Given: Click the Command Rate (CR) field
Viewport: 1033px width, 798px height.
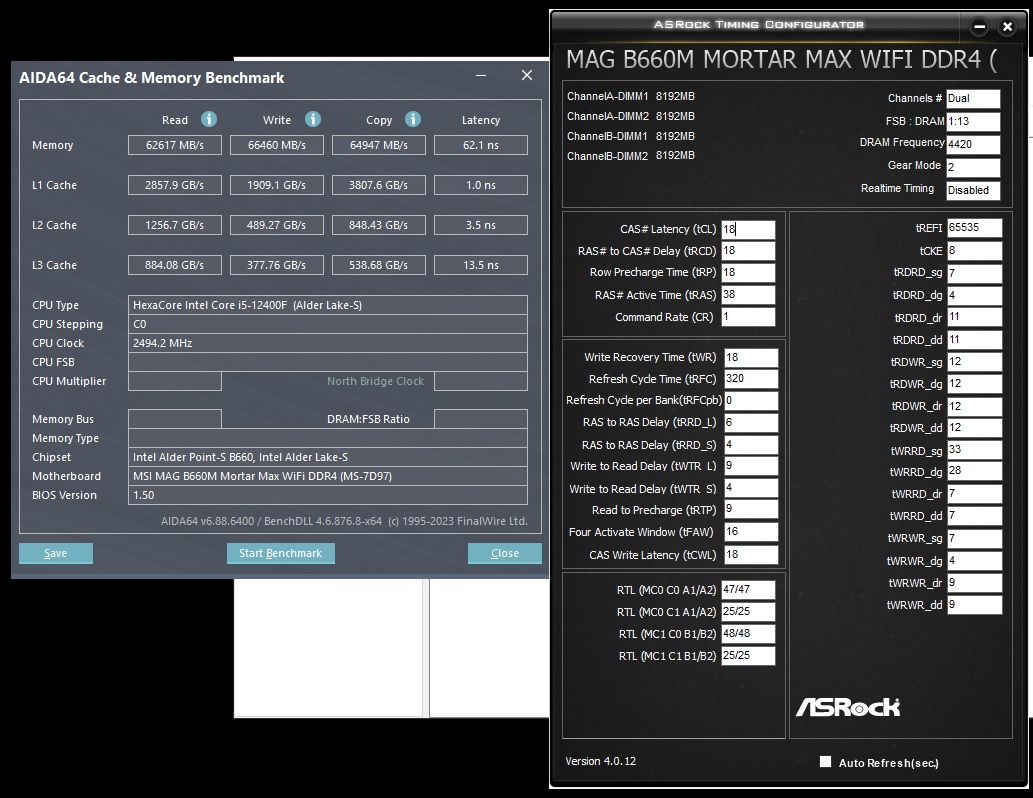Looking at the screenshot, I should pyautogui.click(x=748, y=317).
